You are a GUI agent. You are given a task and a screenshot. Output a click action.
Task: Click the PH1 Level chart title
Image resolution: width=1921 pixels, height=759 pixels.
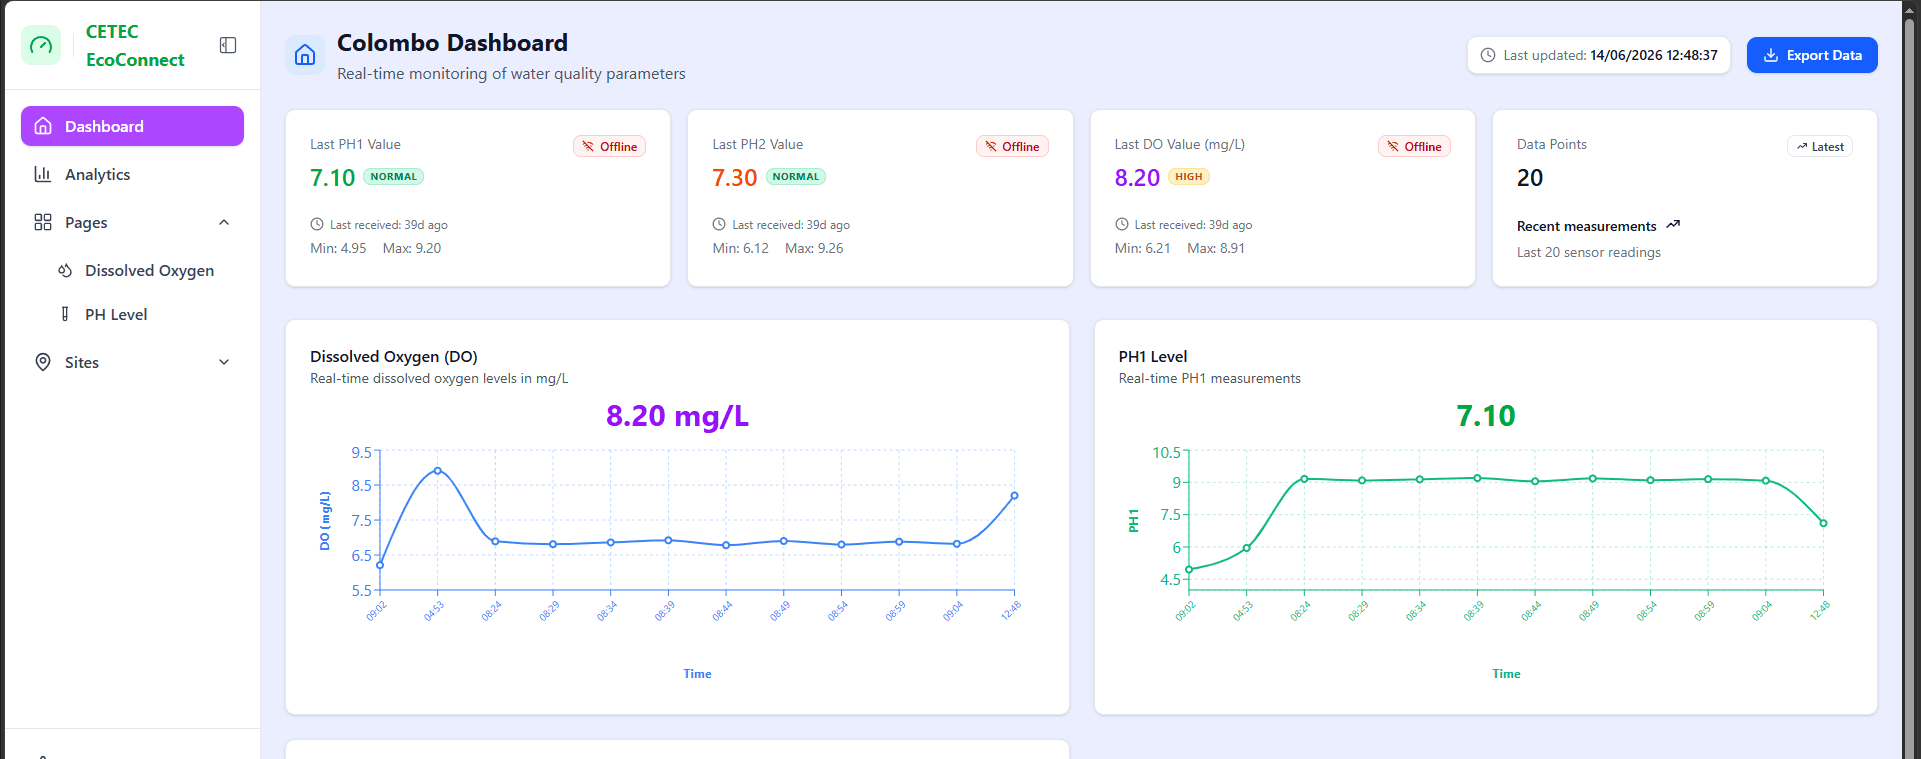[x=1153, y=357]
